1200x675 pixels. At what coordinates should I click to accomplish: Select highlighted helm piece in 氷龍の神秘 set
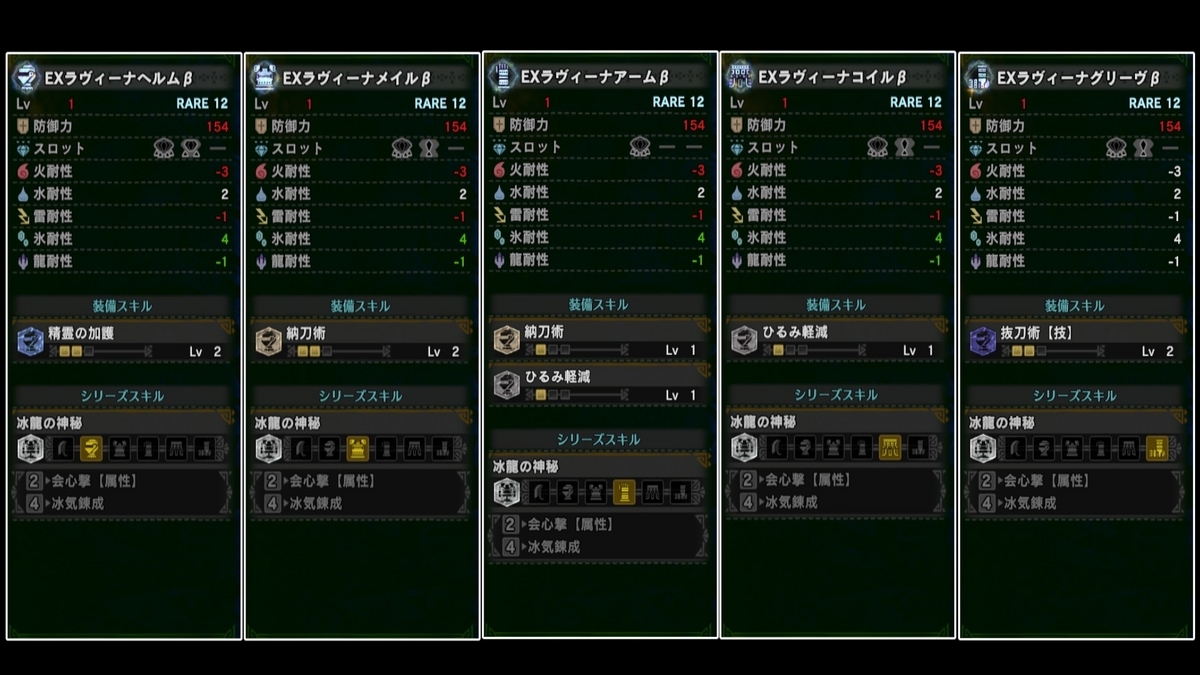point(91,448)
